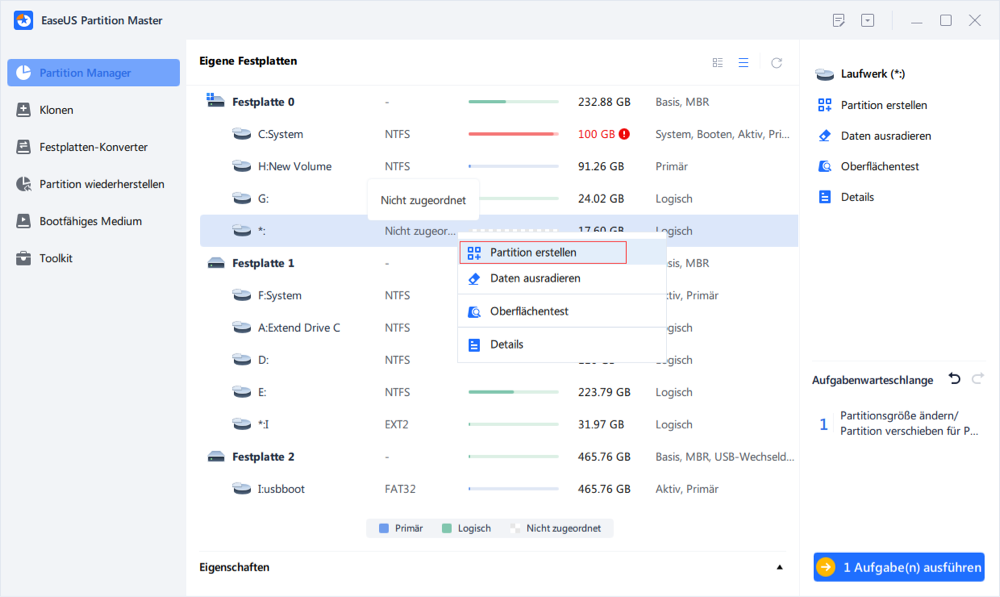The image size is (1000, 597).
Task: Click the Nicht zugeordnet legend swatch
Action: point(515,528)
